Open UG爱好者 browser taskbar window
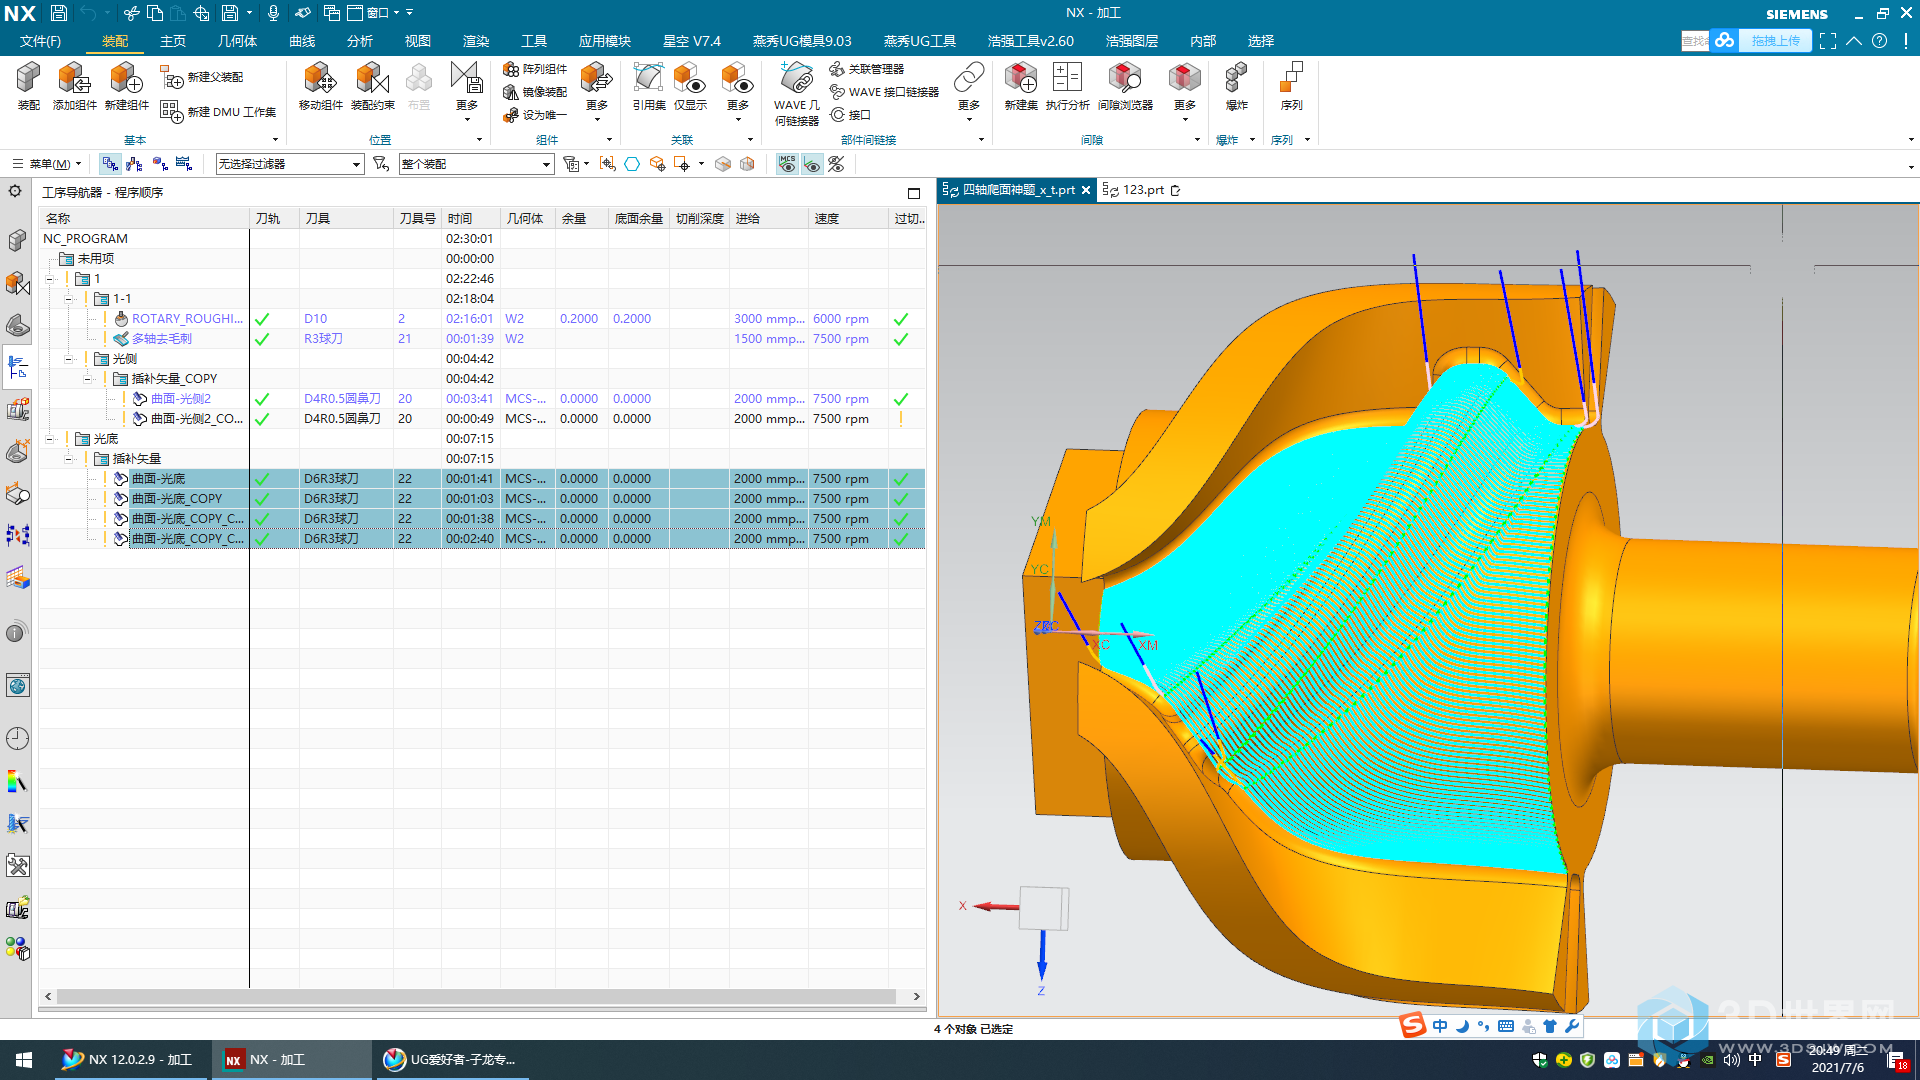This screenshot has width=1920, height=1080. click(x=452, y=1060)
